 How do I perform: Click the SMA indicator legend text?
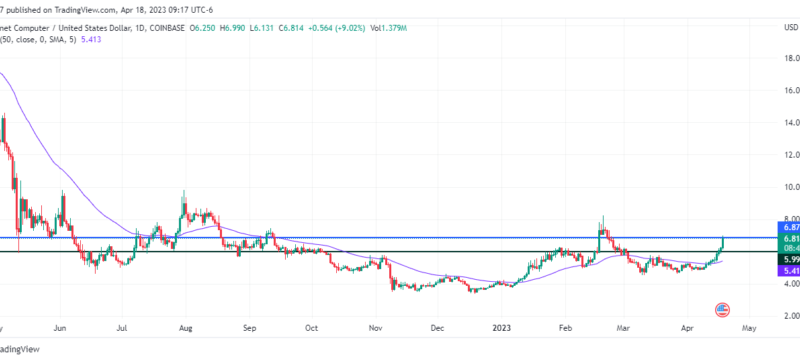coord(37,39)
